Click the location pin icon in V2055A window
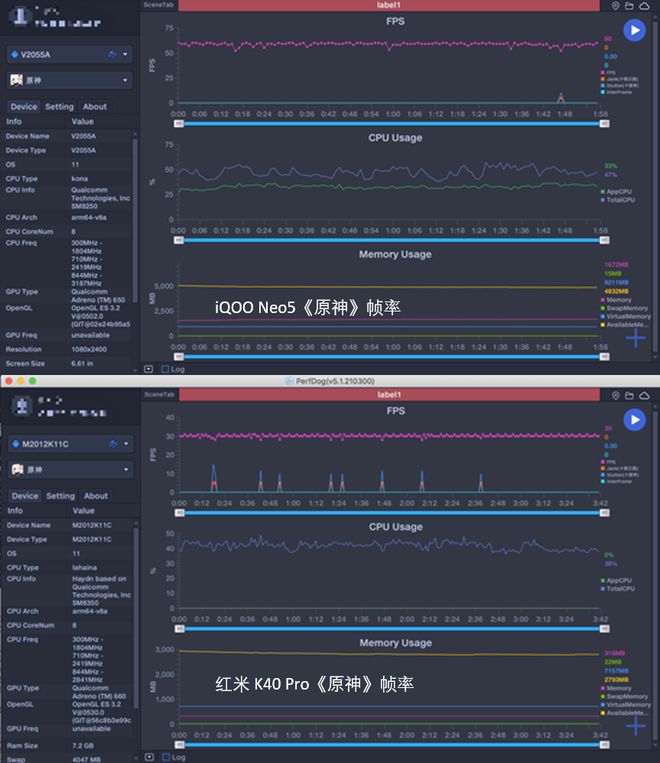Viewport: 660px width, 763px height. [x=616, y=6]
